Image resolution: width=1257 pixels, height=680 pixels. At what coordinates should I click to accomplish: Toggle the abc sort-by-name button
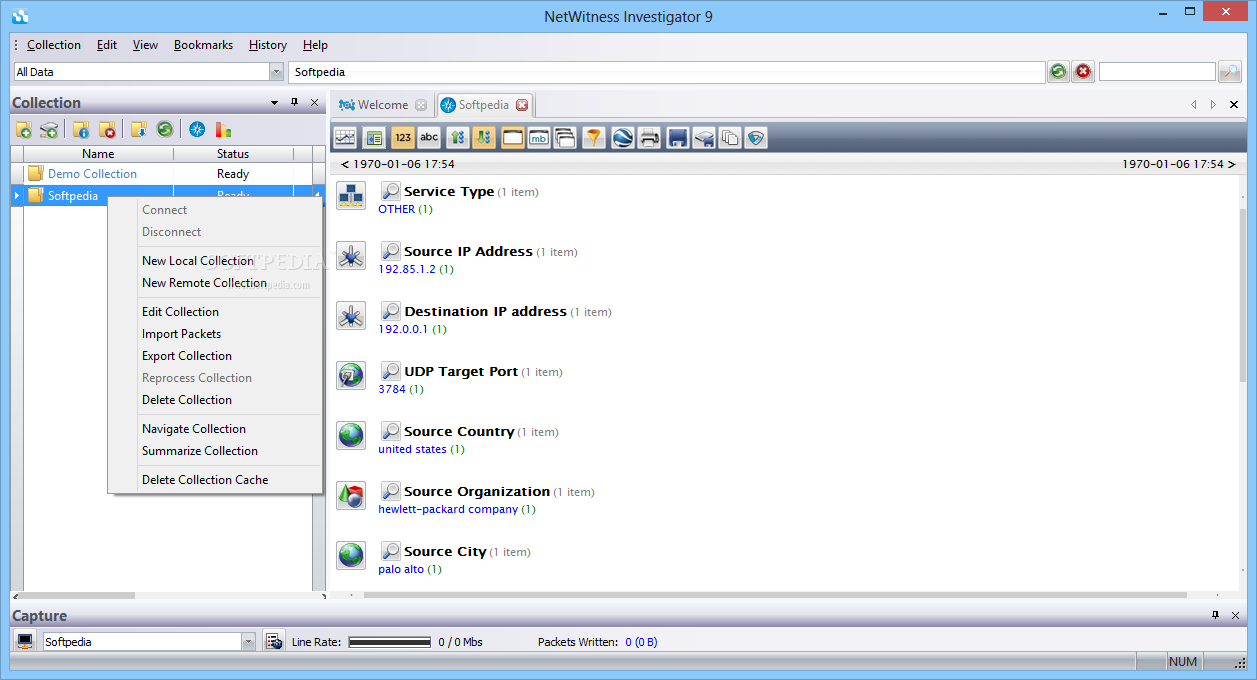(x=429, y=138)
